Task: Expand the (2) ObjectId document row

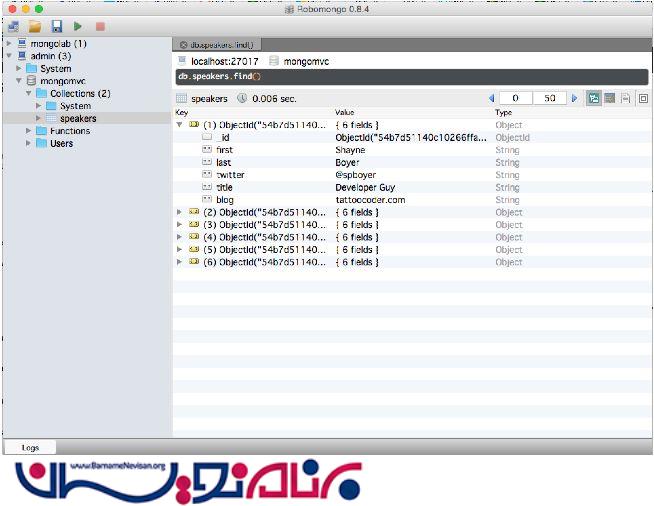Action: (179, 212)
